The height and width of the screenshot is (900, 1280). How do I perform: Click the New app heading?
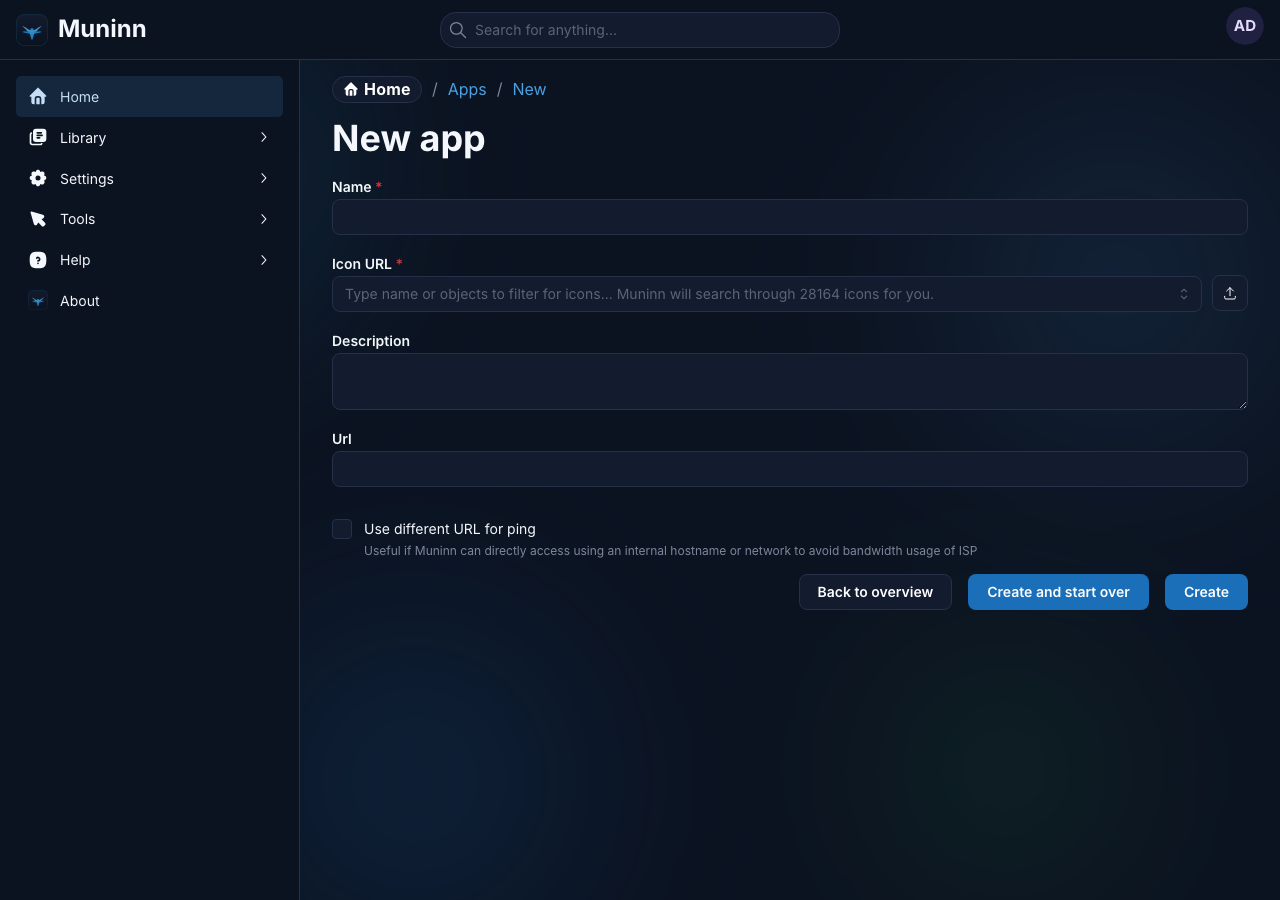(408, 138)
